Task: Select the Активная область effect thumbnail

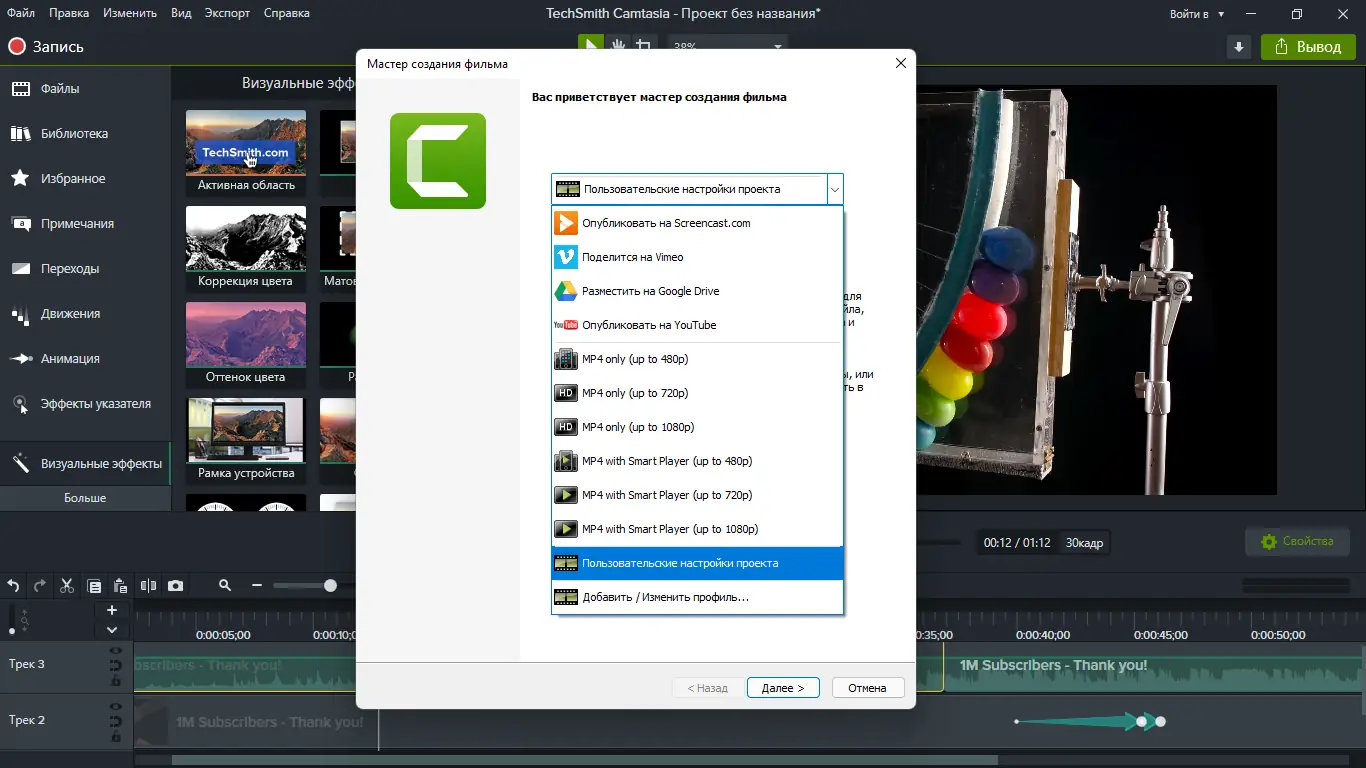Action: pos(246,152)
